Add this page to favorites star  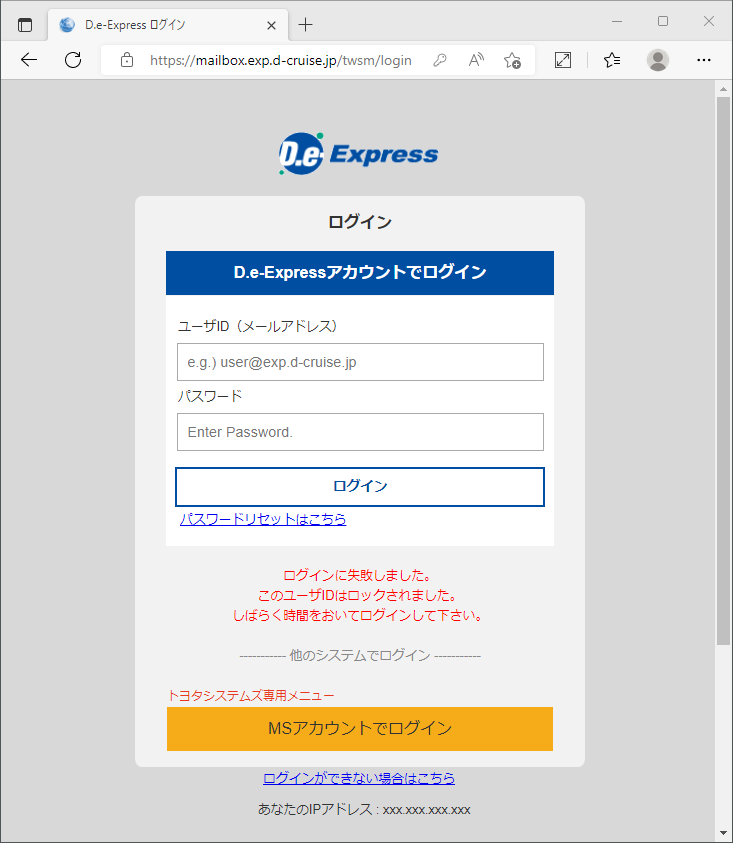click(x=512, y=60)
